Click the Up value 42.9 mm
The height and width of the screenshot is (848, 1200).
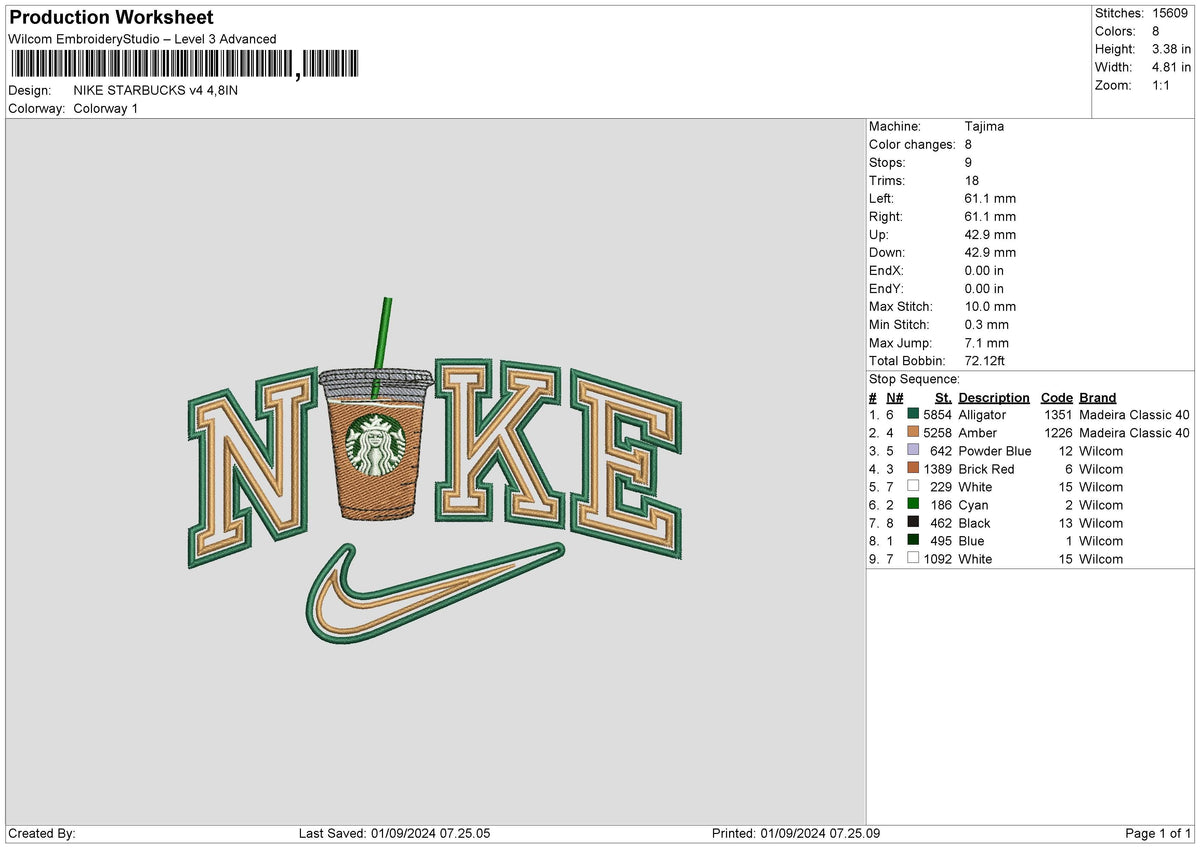[x=990, y=234]
